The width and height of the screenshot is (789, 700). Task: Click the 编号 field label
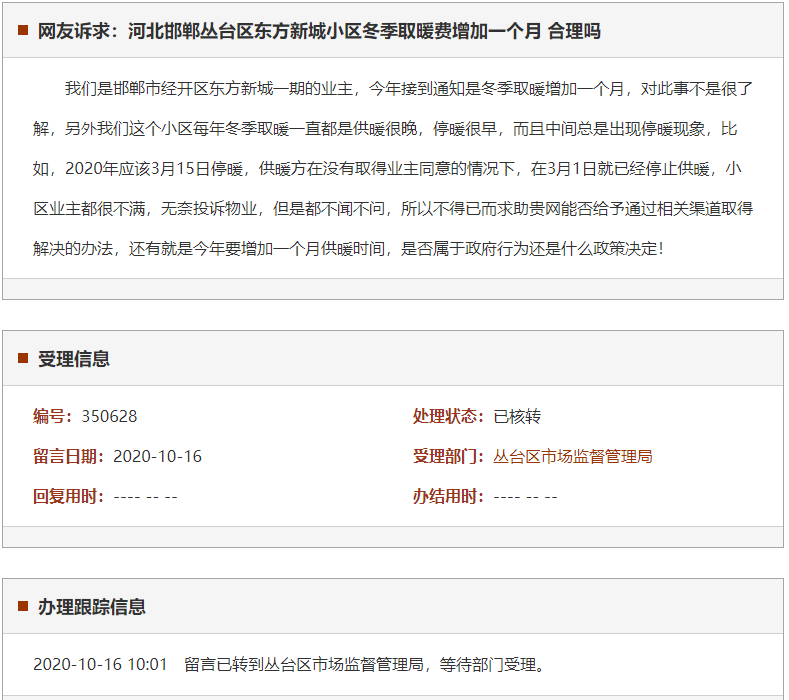coord(53,416)
